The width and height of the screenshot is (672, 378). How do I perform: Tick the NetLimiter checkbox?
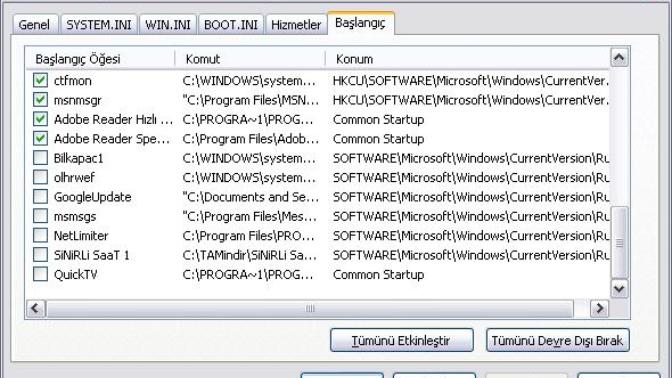[x=40, y=235]
